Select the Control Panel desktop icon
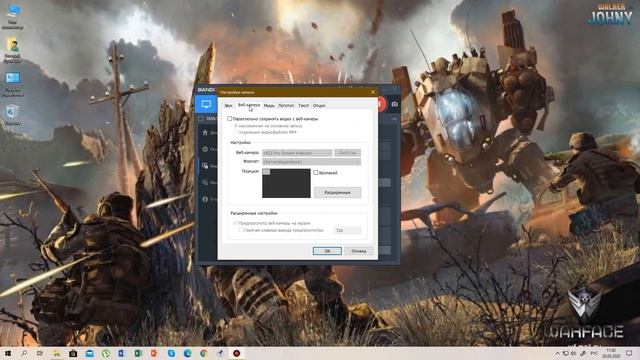Image resolution: width=640 pixels, height=360 pixels. coord(13,84)
